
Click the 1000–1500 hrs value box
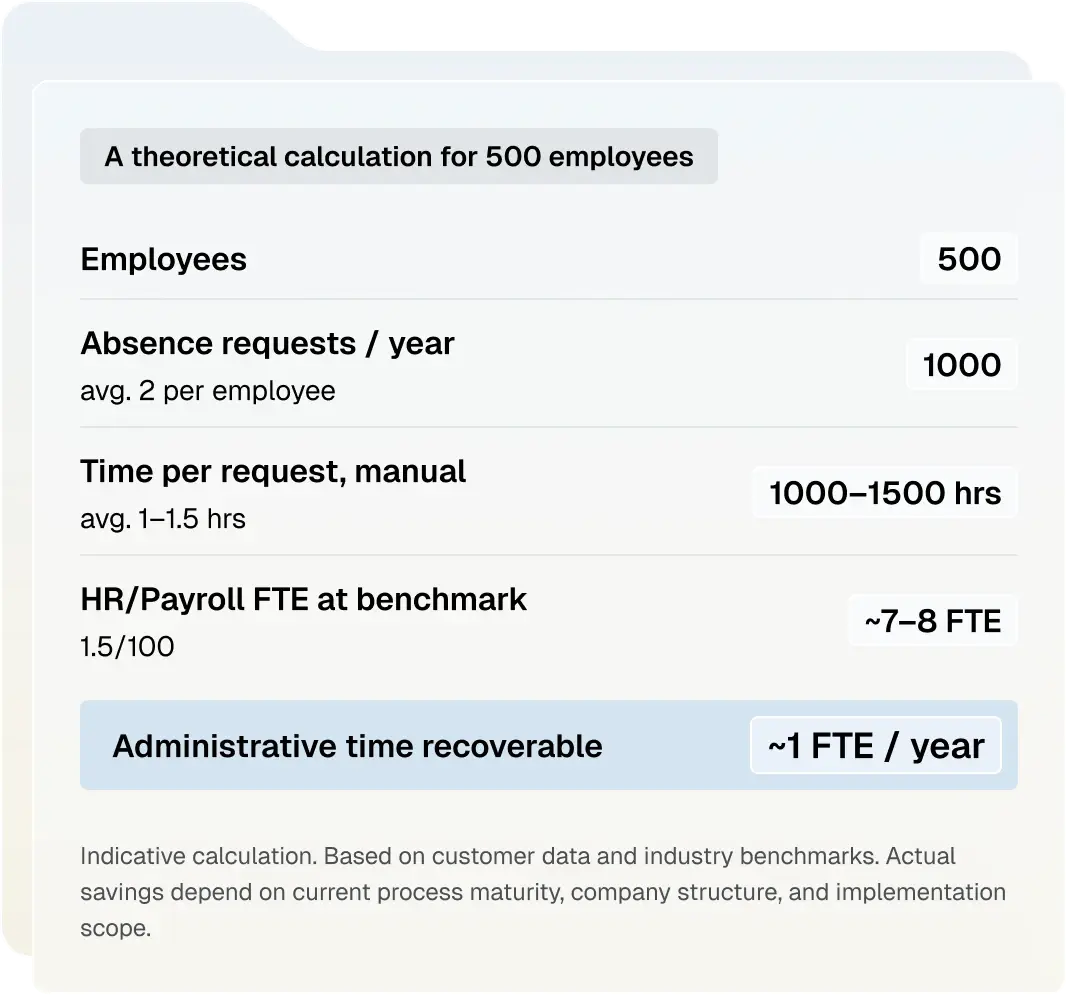(885, 493)
